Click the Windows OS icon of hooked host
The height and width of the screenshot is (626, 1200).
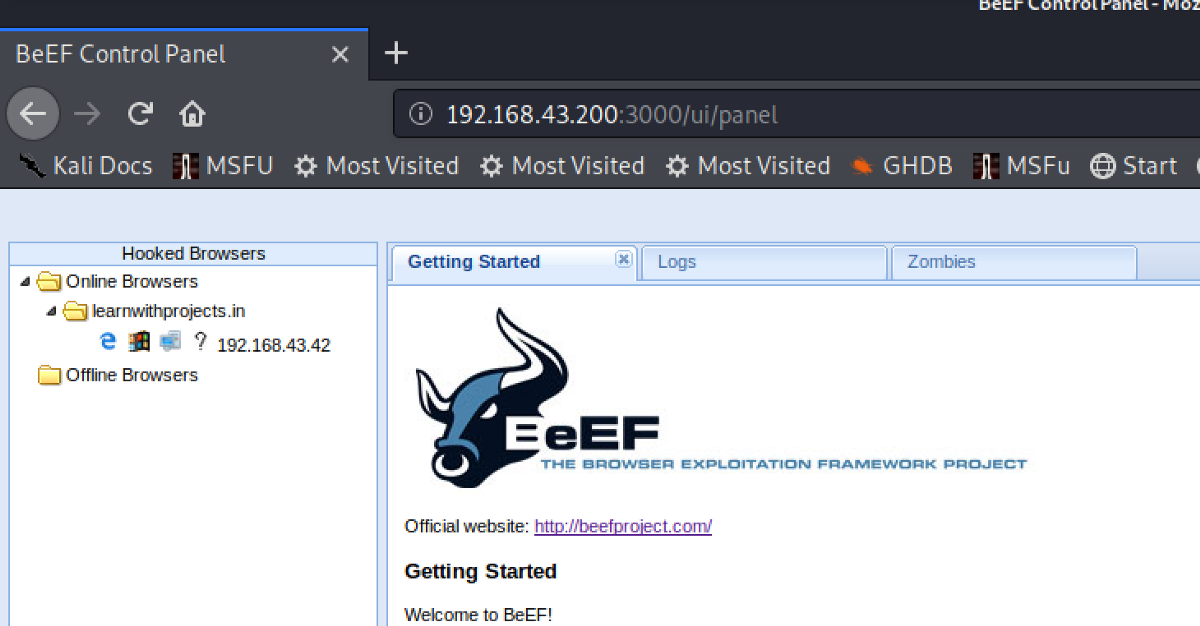[139, 342]
